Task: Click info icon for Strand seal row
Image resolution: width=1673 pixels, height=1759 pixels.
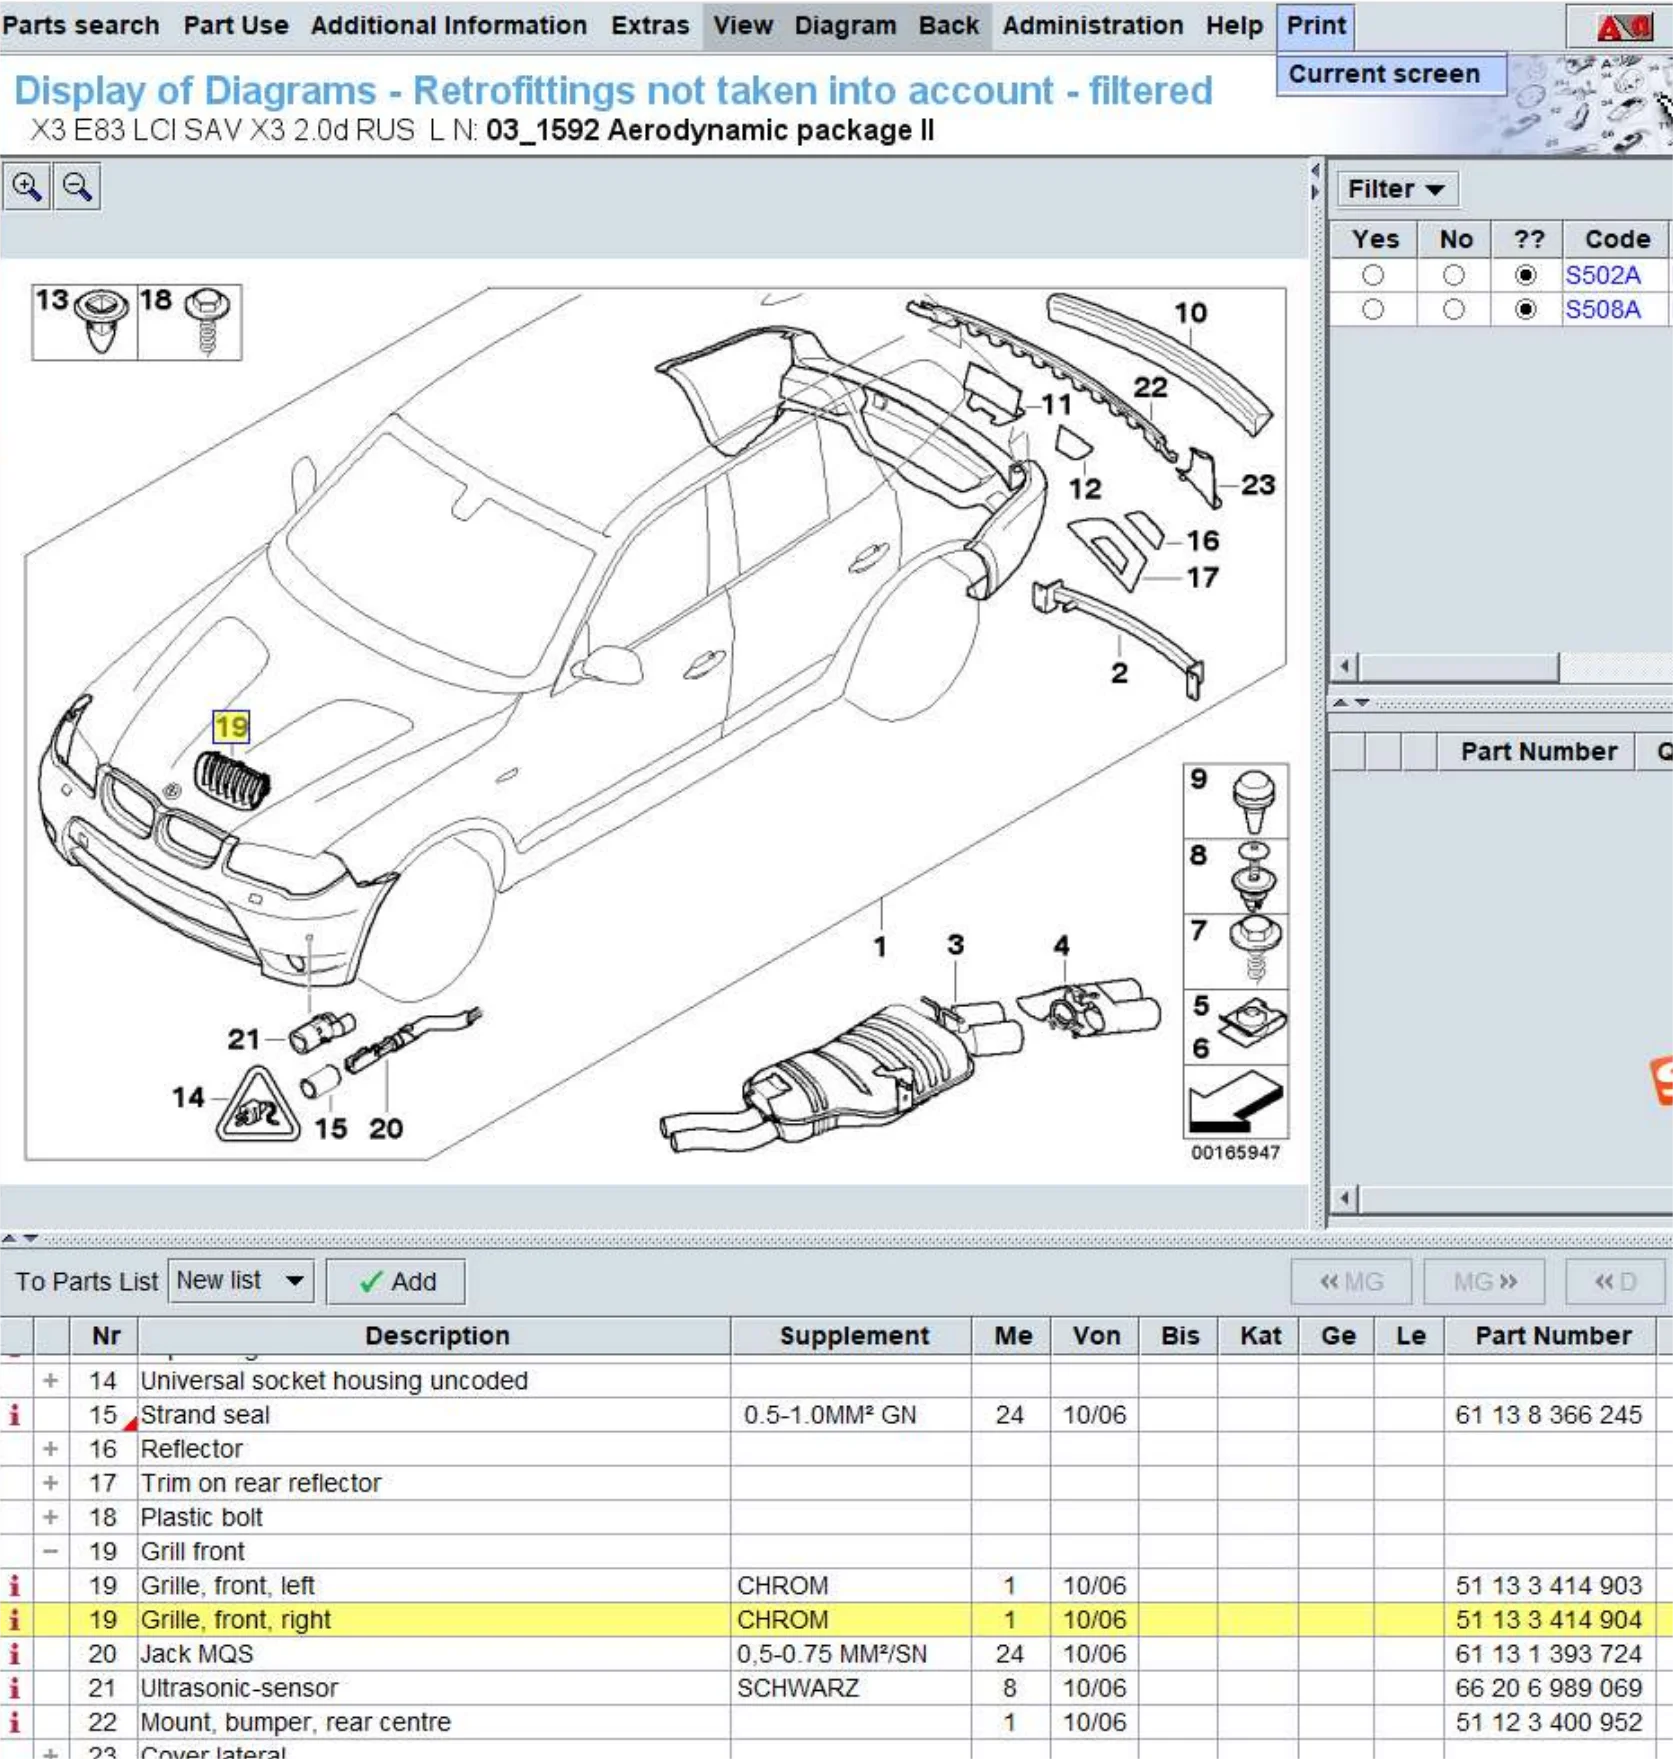Action: pyautogui.click(x=15, y=1415)
